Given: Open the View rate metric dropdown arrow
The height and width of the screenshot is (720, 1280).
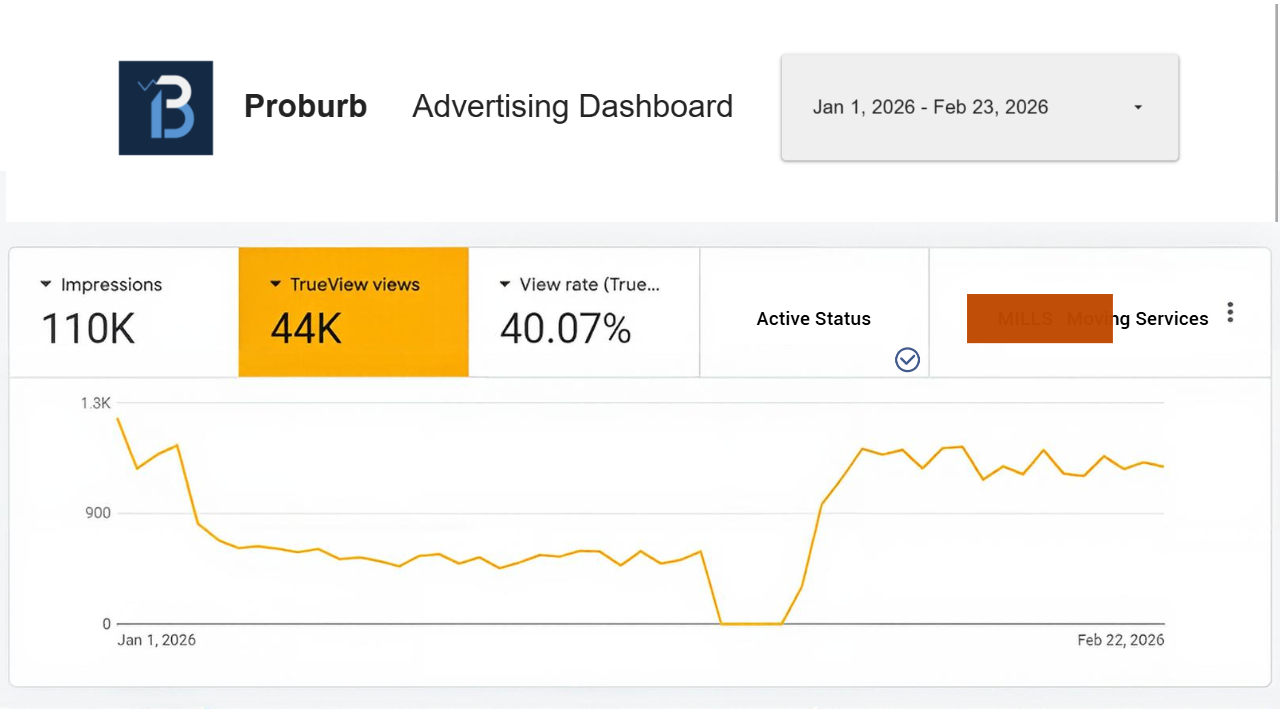Looking at the screenshot, I should coord(506,285).
